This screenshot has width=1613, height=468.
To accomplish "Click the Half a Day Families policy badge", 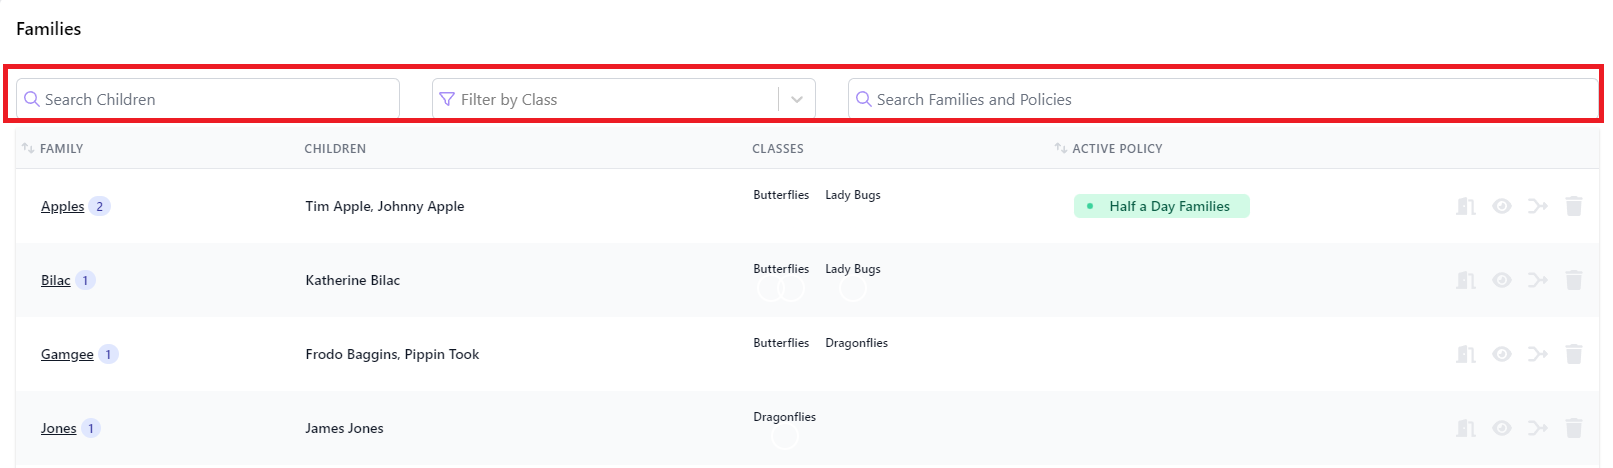I will pos(1162,206).
